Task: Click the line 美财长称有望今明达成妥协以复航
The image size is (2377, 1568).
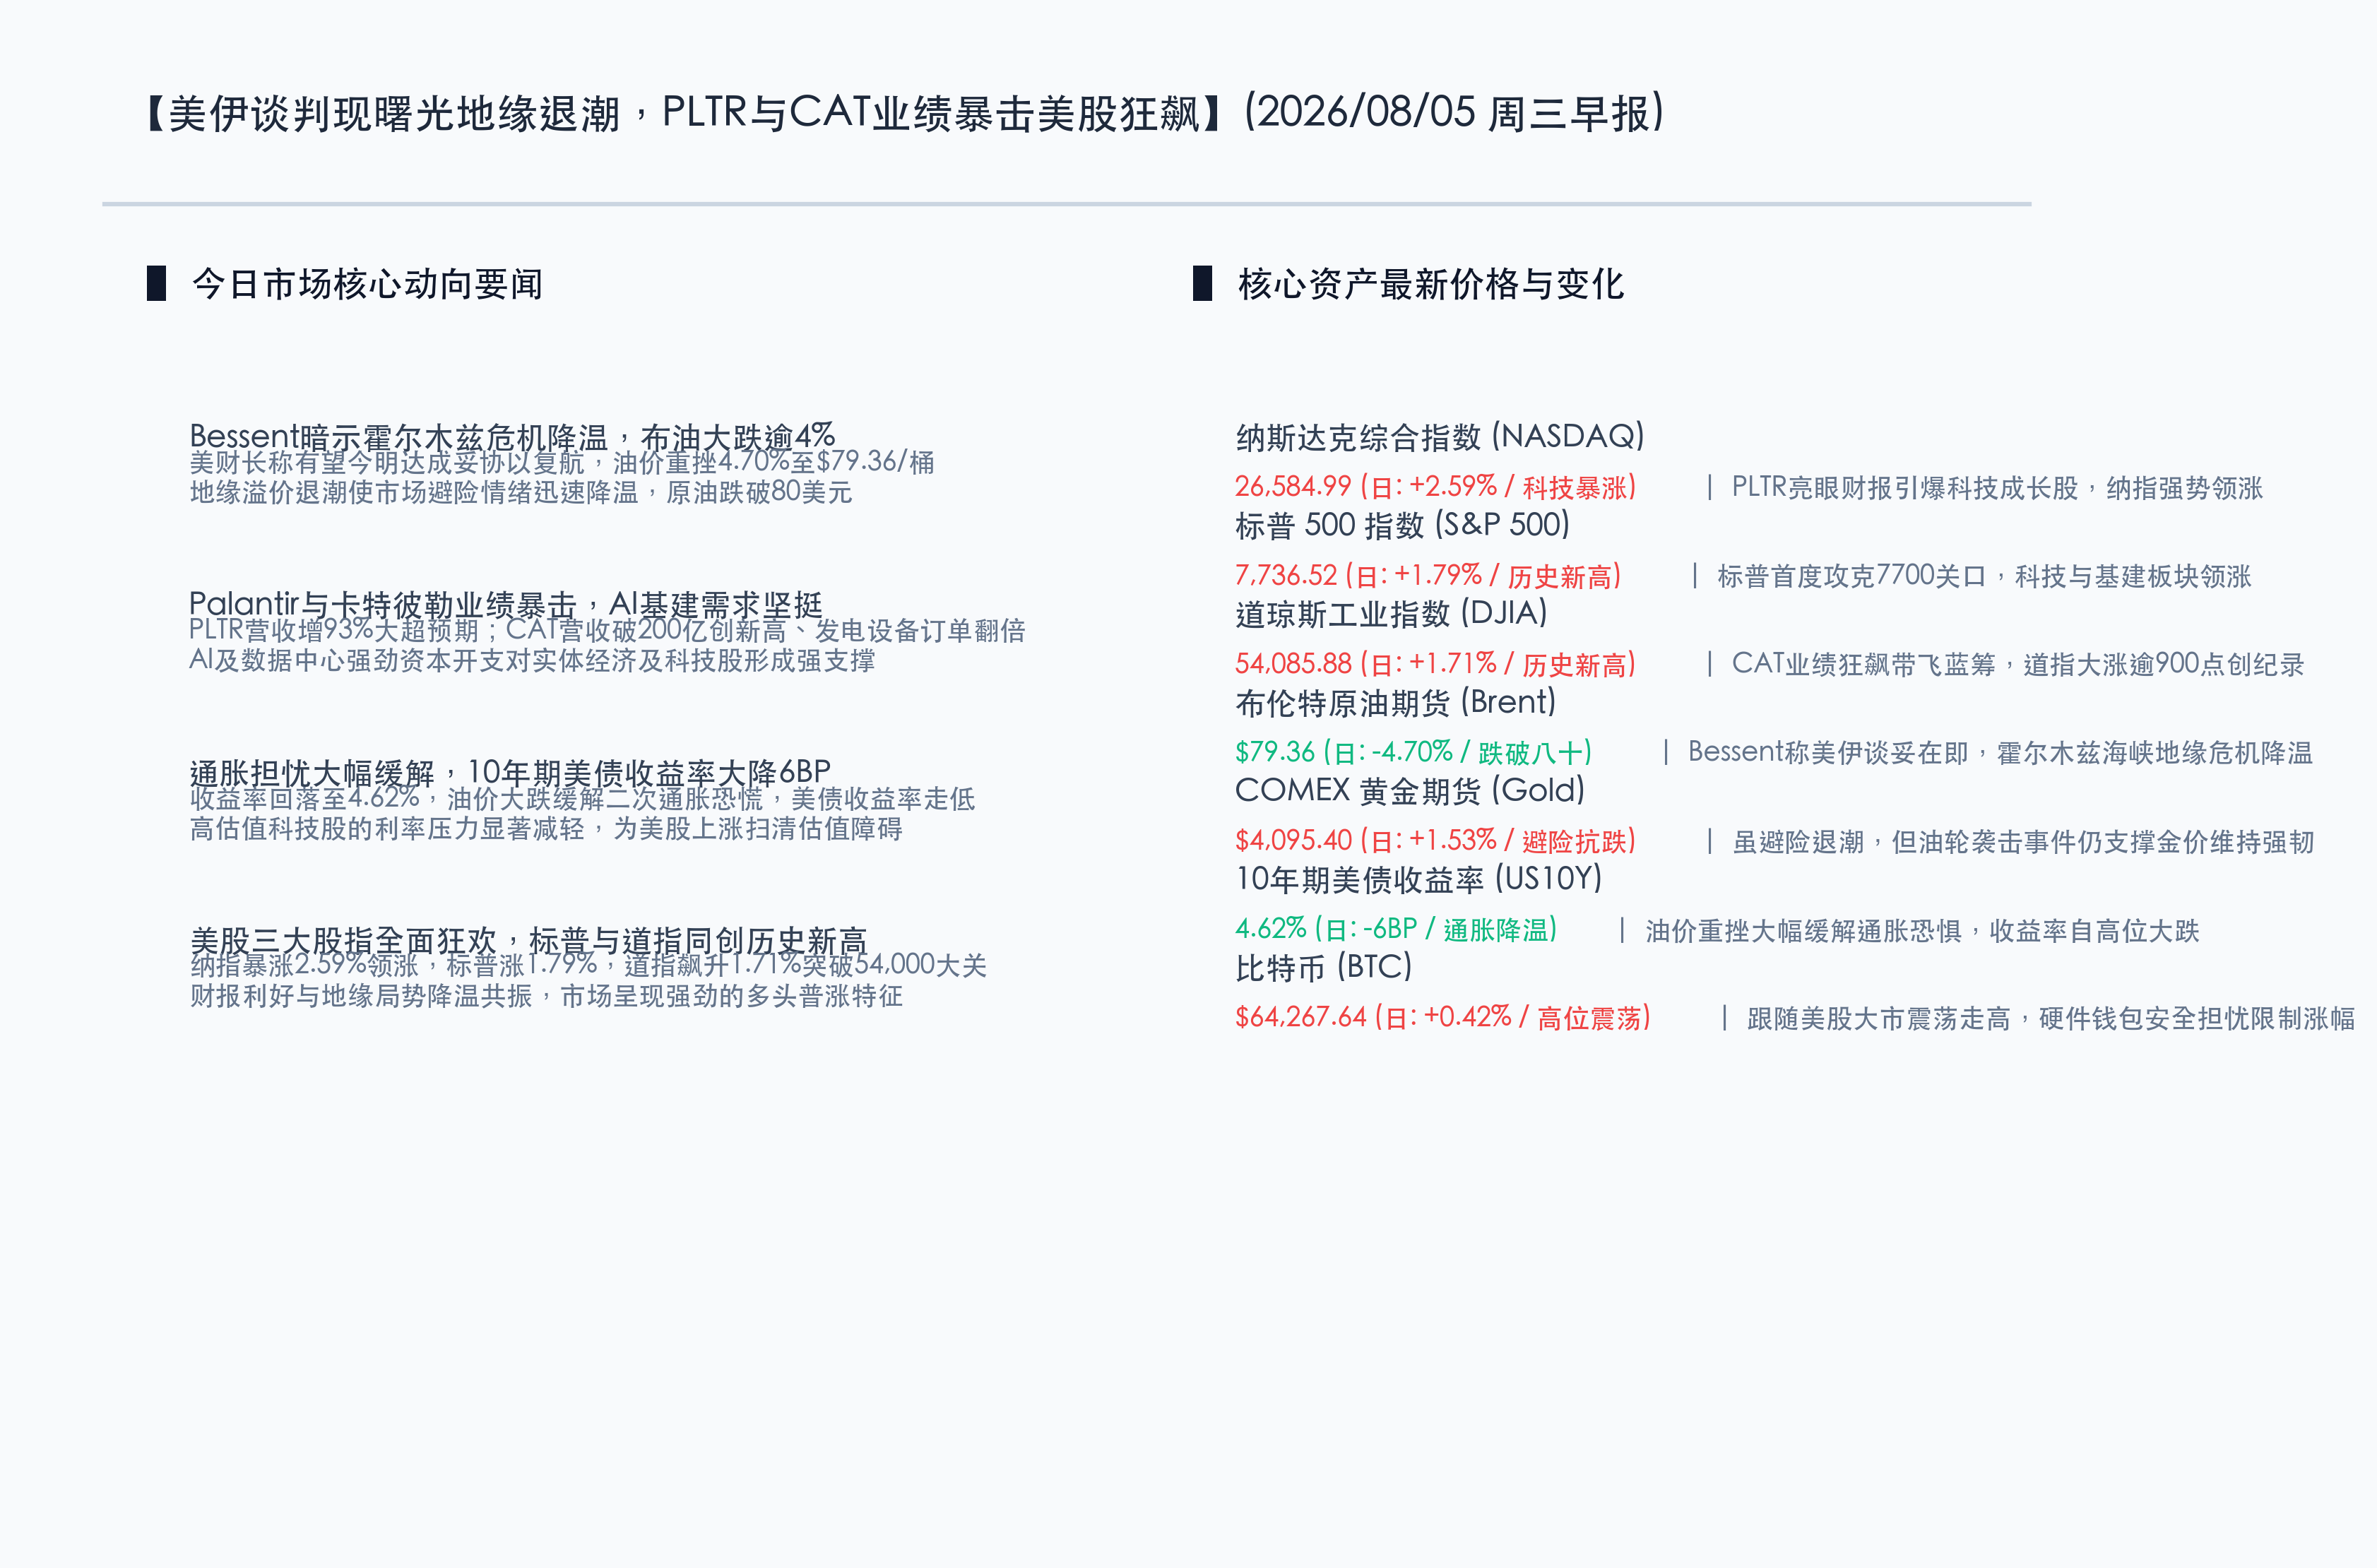Action: click(562, 462)
